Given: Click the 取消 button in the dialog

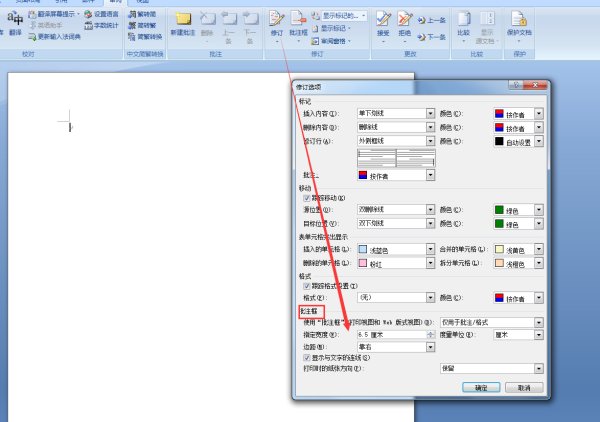Looking at the screenshot, I should (524, 388).
